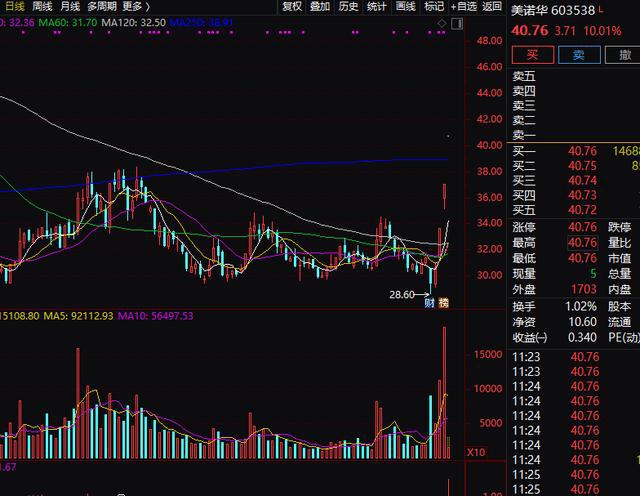Click the 返回 back button

(x=492, y=6)
